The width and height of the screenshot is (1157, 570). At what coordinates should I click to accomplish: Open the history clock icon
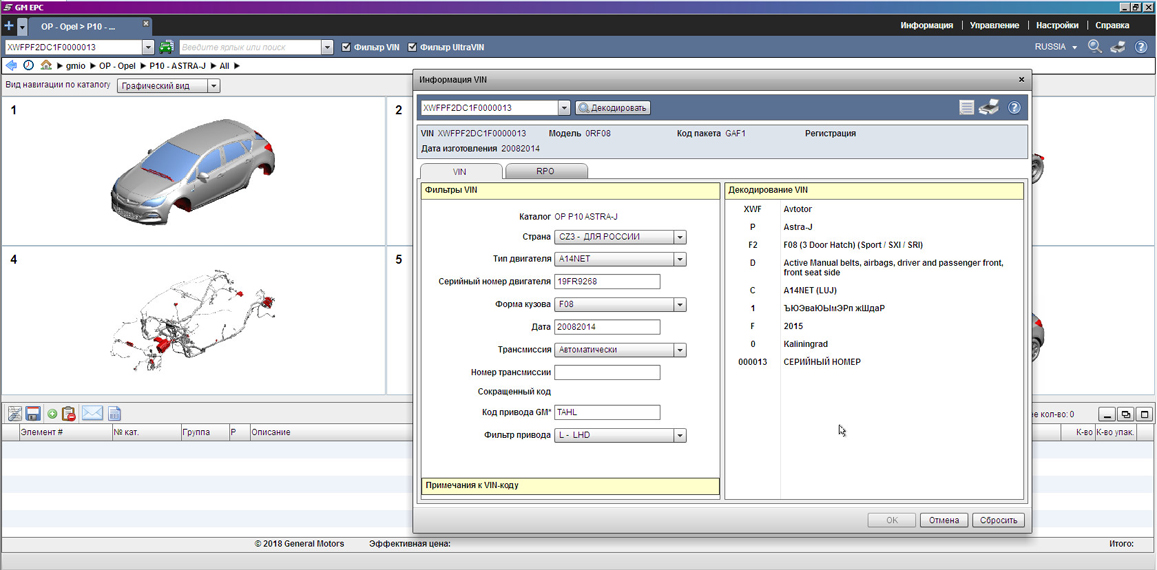(28, 66)
